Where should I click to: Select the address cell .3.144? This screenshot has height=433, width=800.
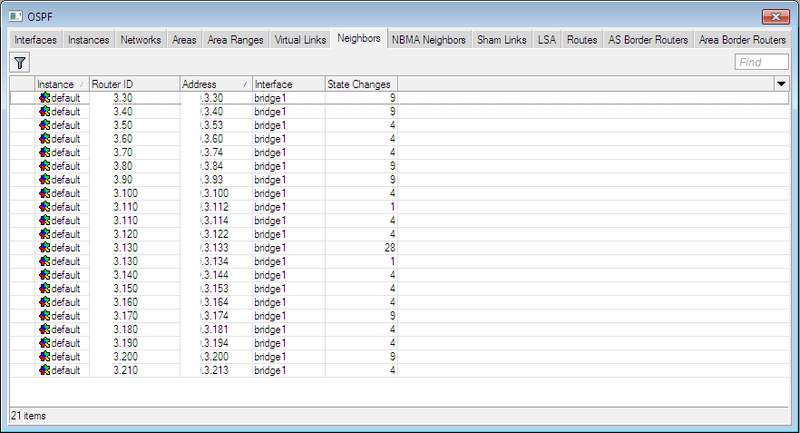point(216,275)
